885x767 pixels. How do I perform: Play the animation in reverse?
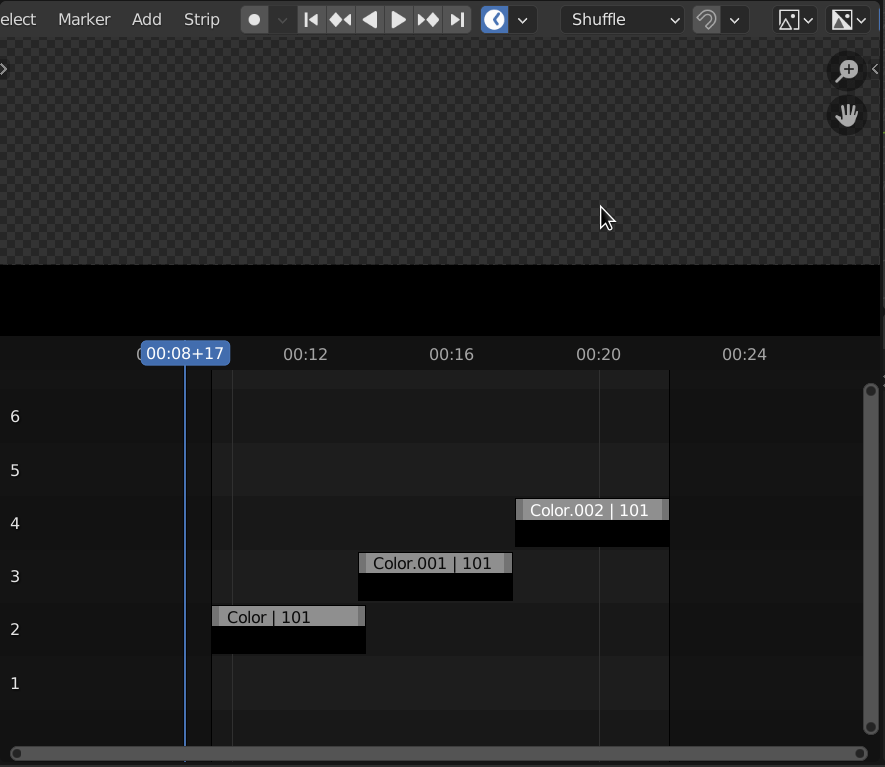[x=369, y=19]
